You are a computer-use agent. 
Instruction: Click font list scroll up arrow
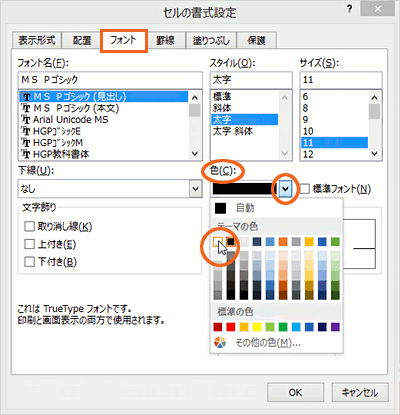pyautogui.click(x=195, y=97)
